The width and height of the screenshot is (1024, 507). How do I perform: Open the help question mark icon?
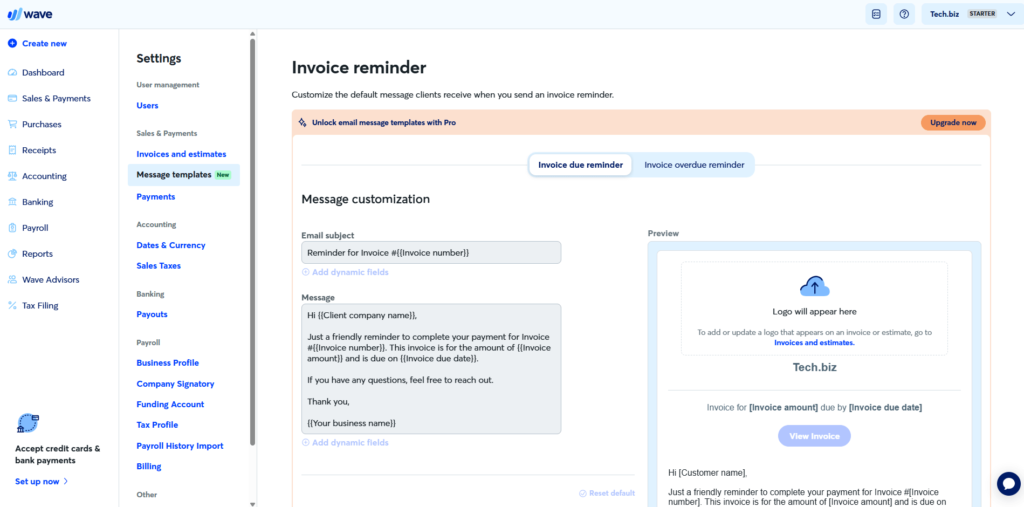904,14
